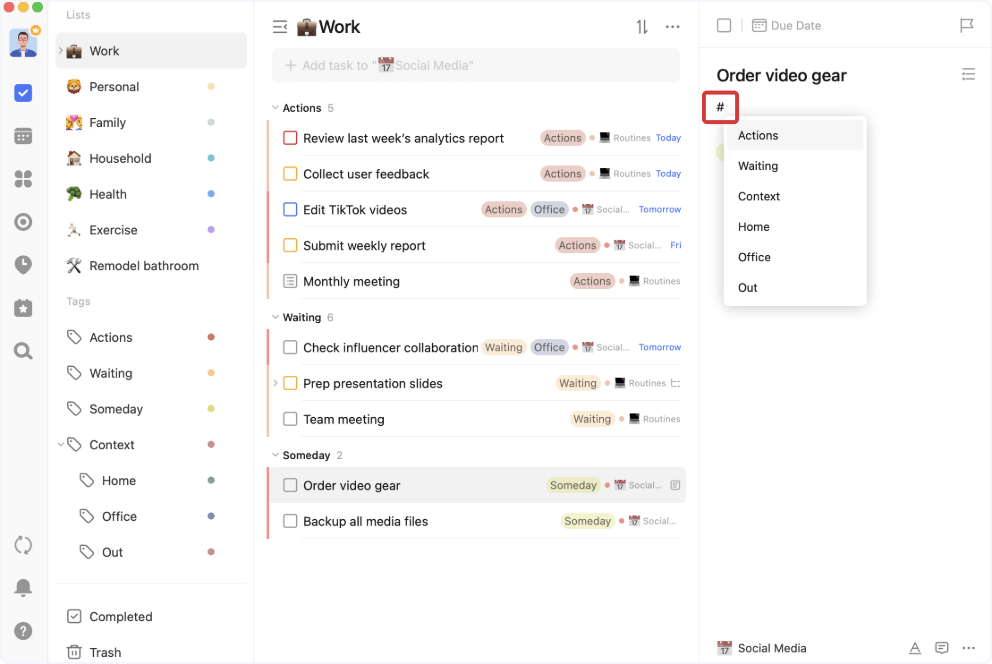
Task: Click the sync icon in the sidebar
Action: point(23,545)
